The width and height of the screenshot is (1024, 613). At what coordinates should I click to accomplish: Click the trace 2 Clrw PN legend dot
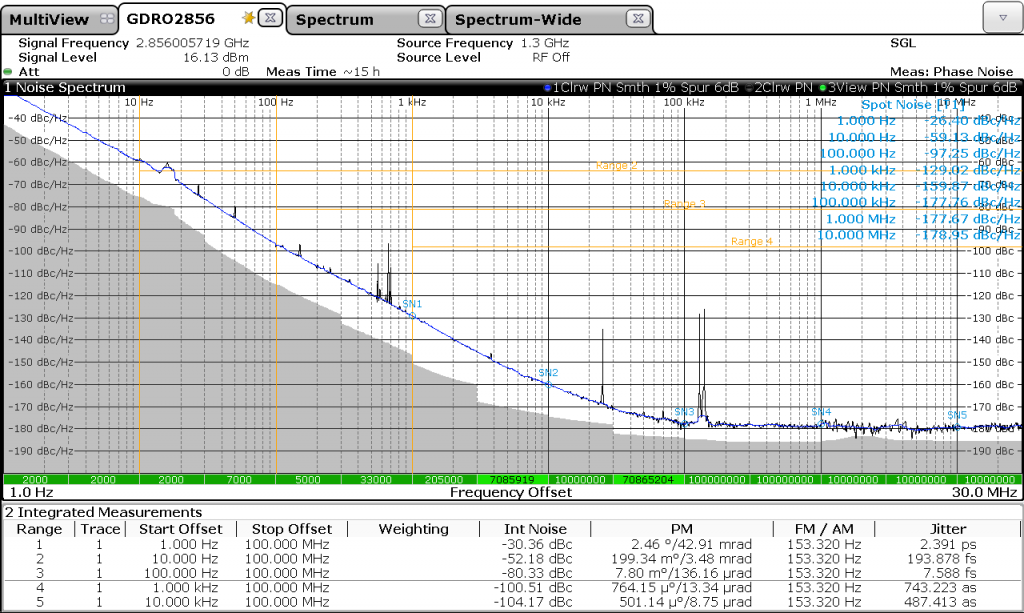749,87
